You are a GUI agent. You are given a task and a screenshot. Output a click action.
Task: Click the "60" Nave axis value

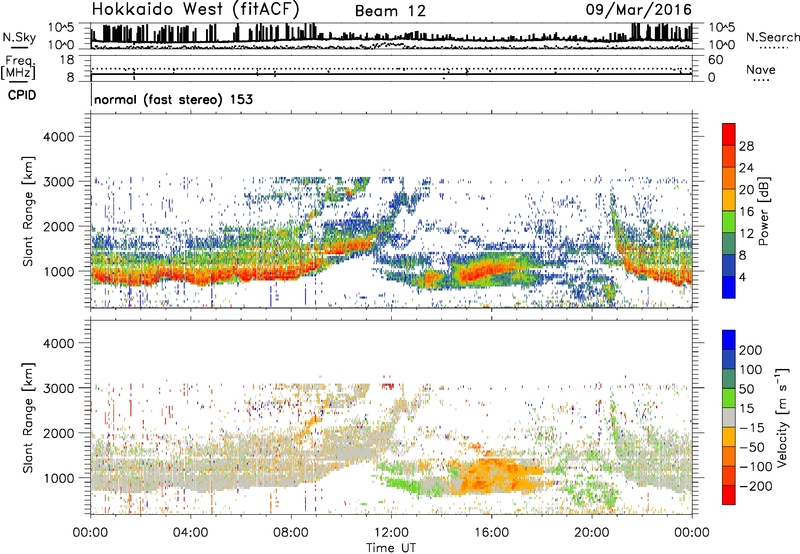[x=715, y=60]
